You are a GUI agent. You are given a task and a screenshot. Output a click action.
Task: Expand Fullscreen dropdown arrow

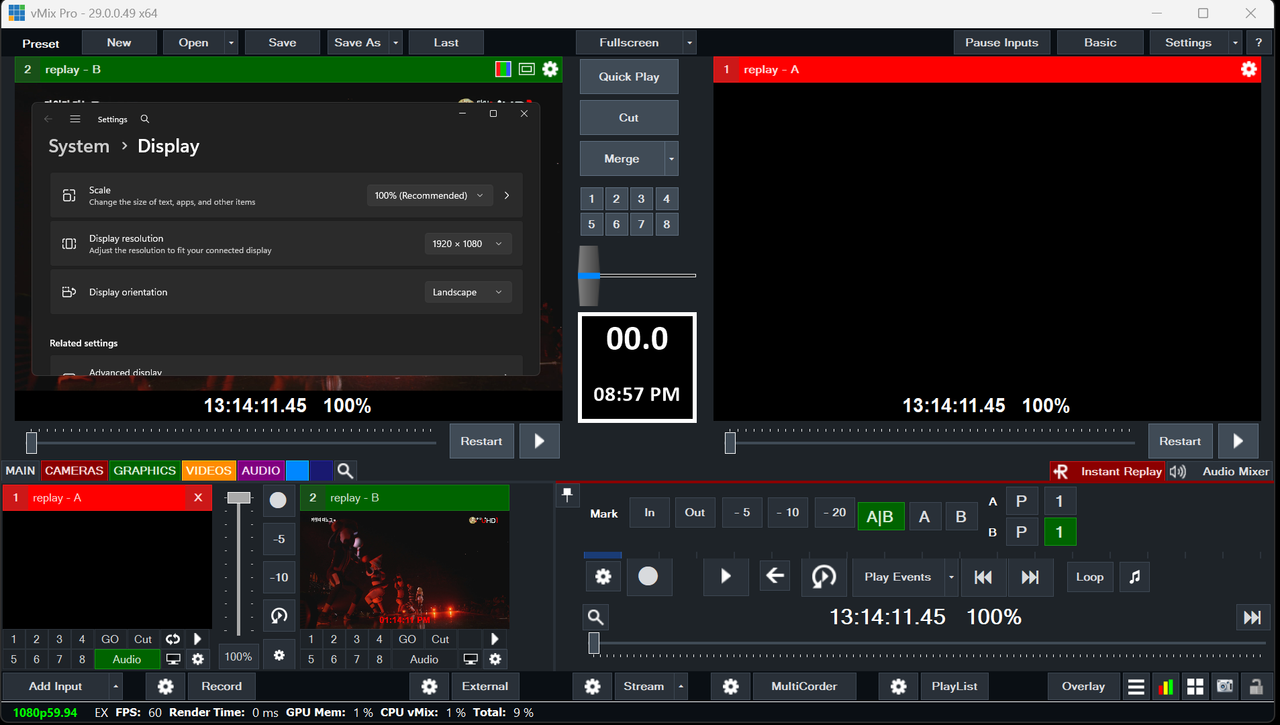(689, 43)
